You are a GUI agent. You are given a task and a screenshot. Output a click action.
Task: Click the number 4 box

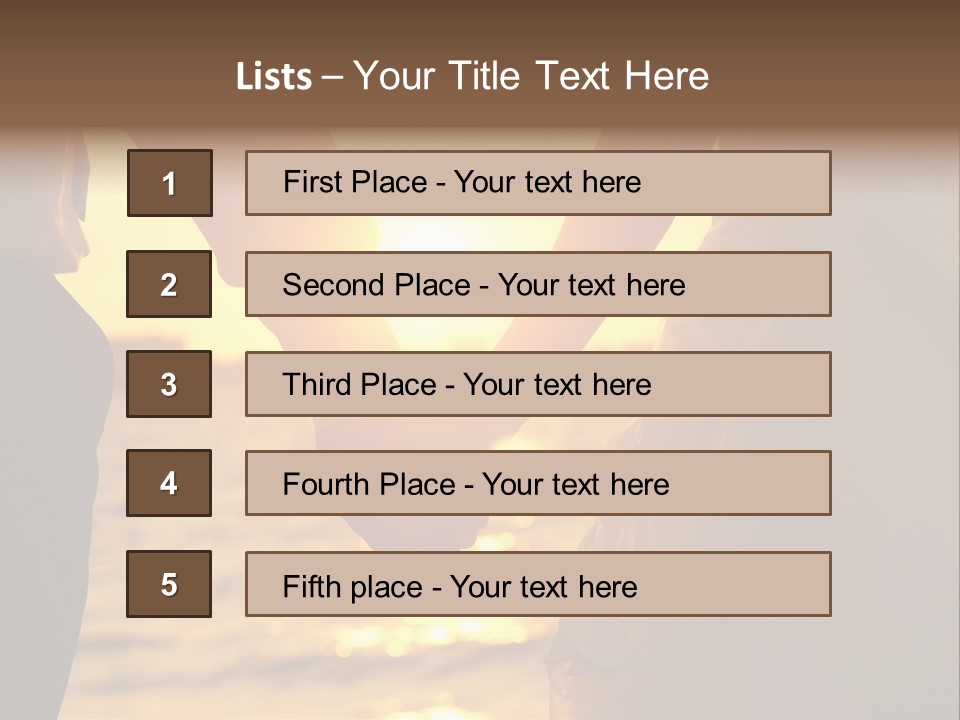pos(169,483)
